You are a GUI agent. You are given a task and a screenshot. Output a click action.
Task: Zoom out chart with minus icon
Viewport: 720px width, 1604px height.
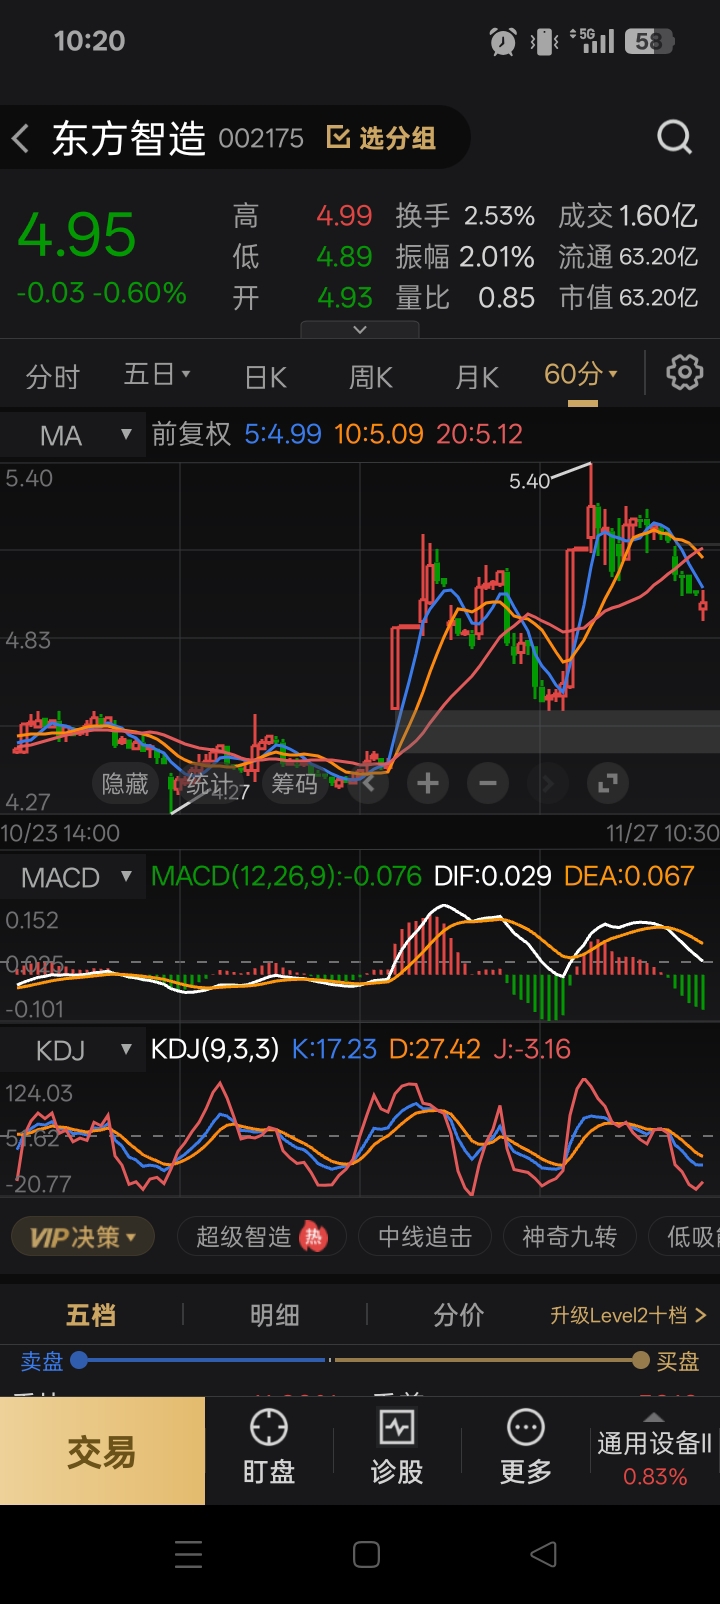(x=488, y=783)
